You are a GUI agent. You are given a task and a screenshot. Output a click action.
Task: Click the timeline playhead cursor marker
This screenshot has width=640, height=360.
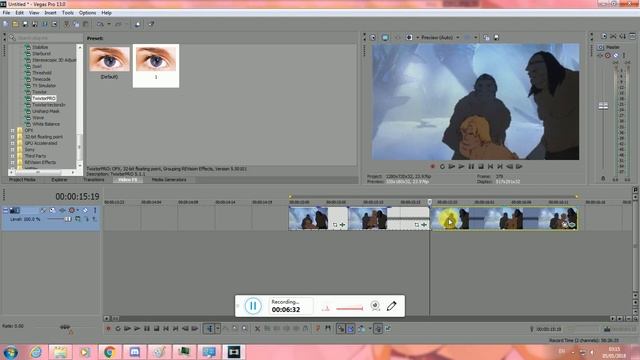coord(429,202)
